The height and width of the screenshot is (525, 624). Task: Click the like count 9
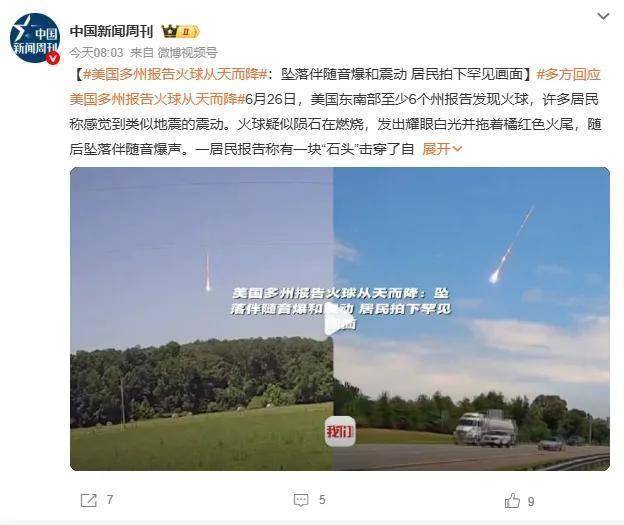pos(531,502)
